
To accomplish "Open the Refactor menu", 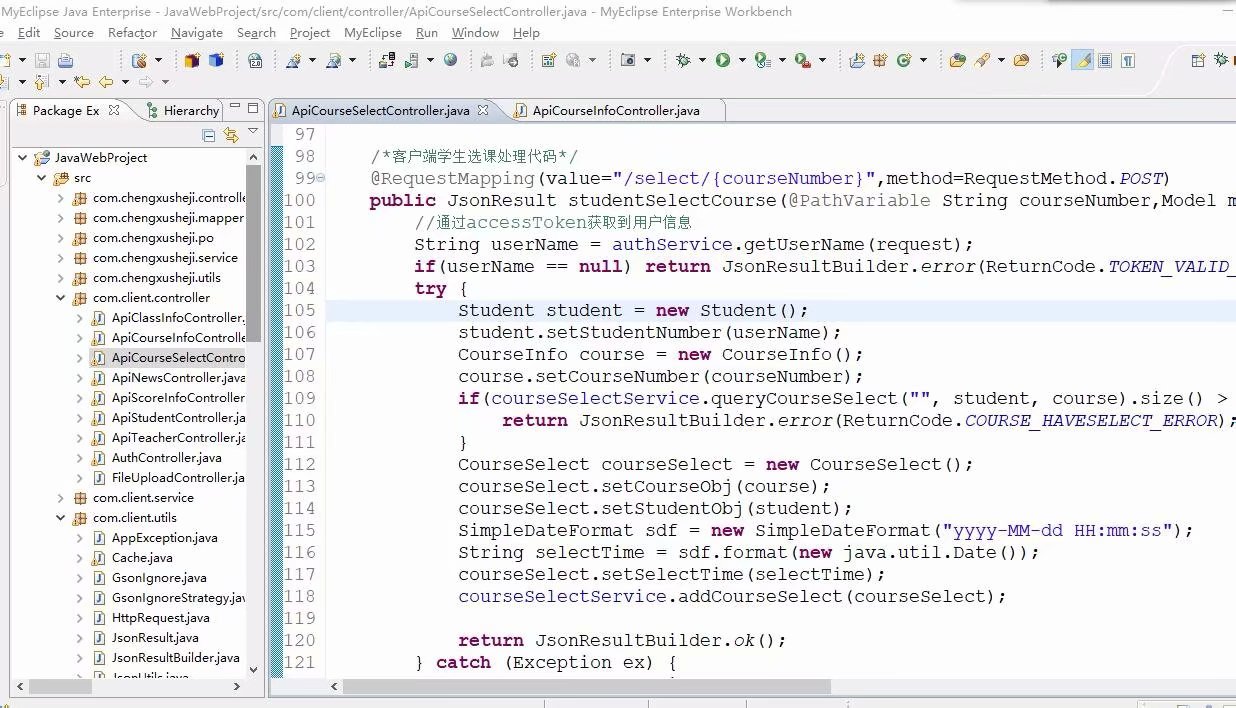I will (x=132, y=32).
